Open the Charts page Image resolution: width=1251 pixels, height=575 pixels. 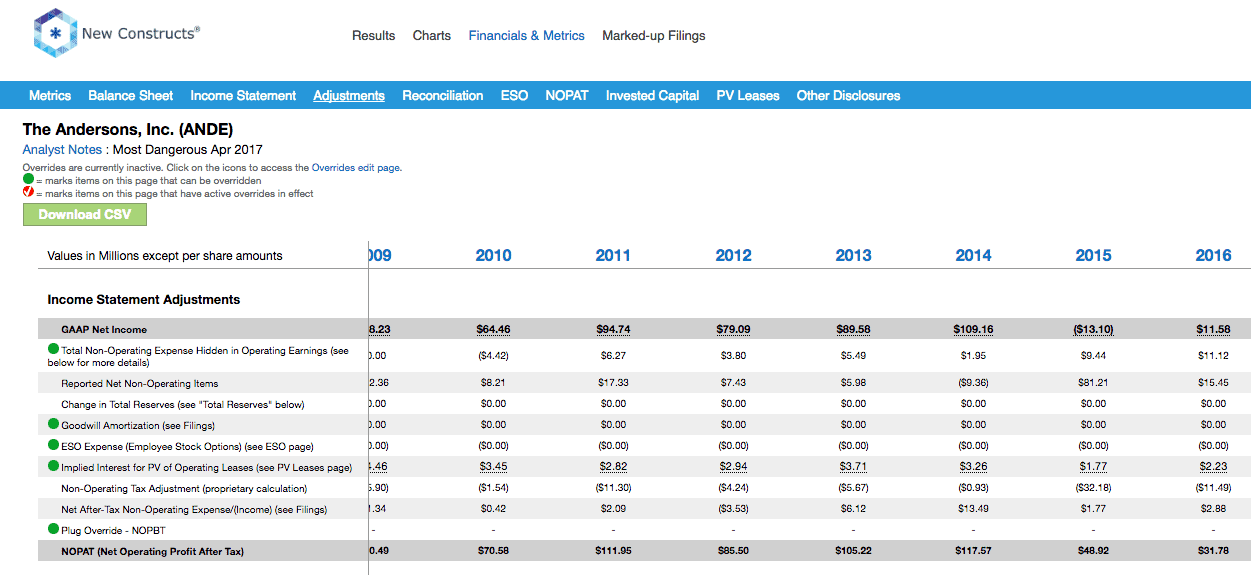tap(432, 35)
